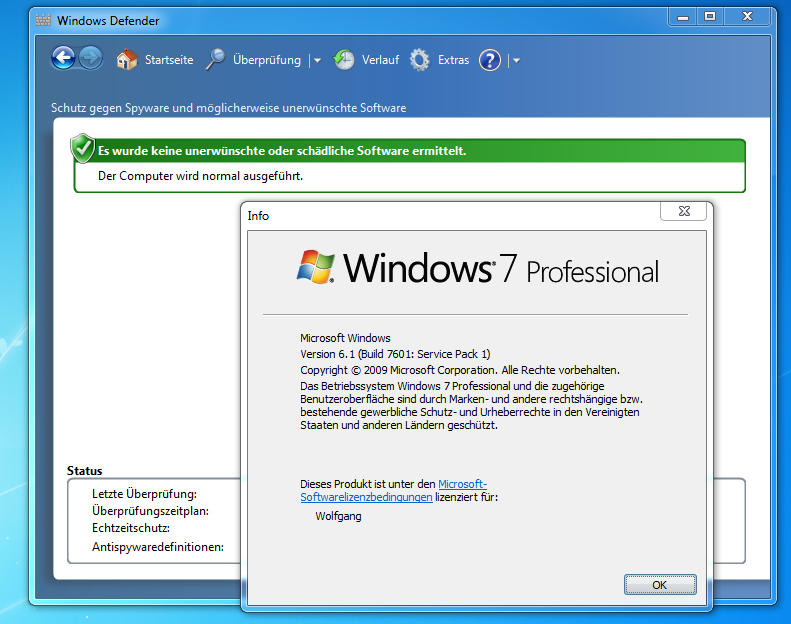Click the green 'Es wurde keine unerwünschte' banner
This screenshot has width=791, height=624.
pyautogui.click(x=410, y=151)
